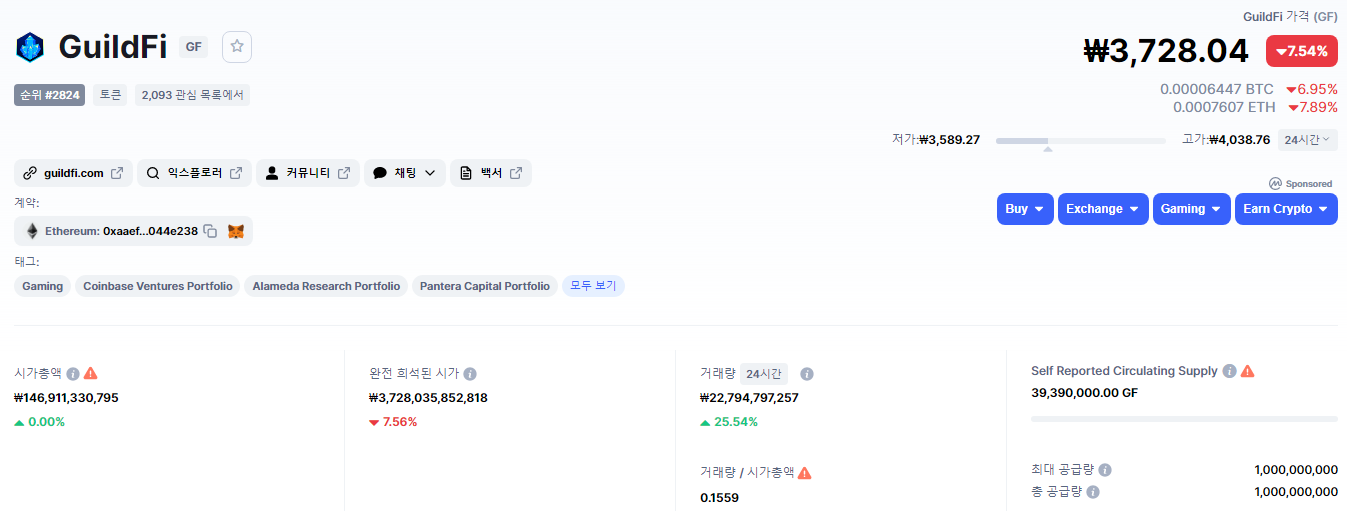Click the volume value ₩22,794,797,257
1347x519 pixels.
[749, 397]
